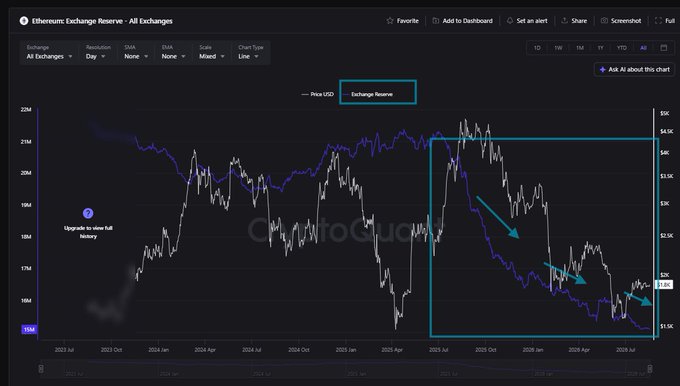Toggle the Exchange Reserve legend series
Viewport: 680px width, 386px height.
click(x=367, y=94)
